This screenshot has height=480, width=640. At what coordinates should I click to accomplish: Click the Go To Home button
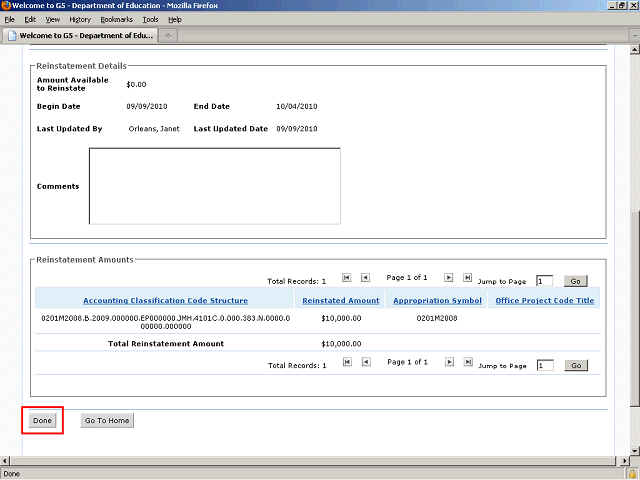coord(107,420)
